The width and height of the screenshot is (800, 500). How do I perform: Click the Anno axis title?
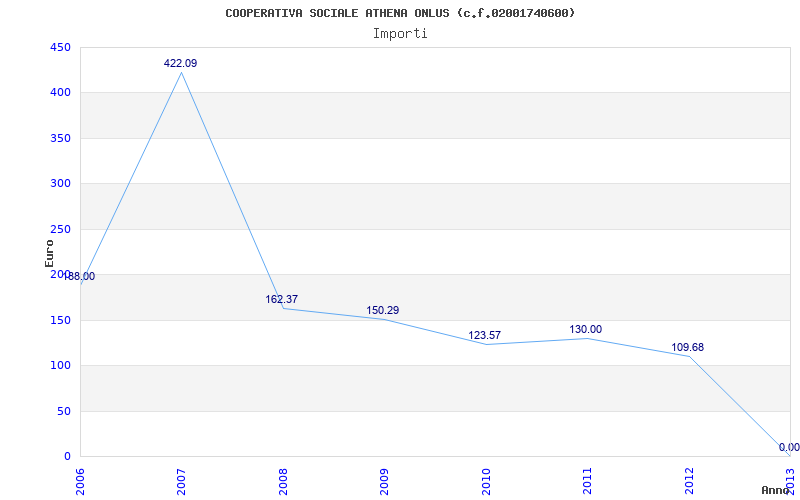pyautogui.click(x=776, y=490)
